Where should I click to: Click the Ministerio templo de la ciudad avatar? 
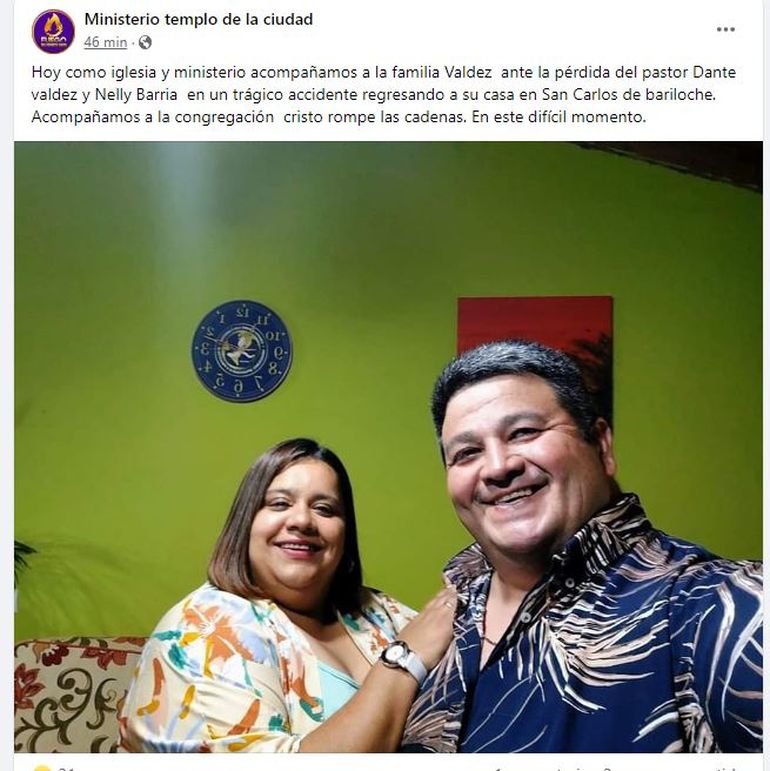(x=53, y=31)
